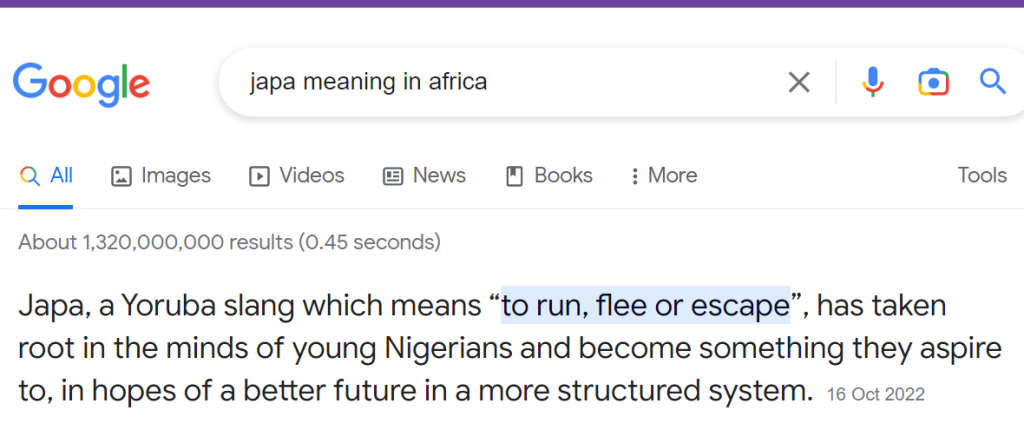Click the Videos tab play icon
The width and height of the screenshot is (1024, 430).
259,176
